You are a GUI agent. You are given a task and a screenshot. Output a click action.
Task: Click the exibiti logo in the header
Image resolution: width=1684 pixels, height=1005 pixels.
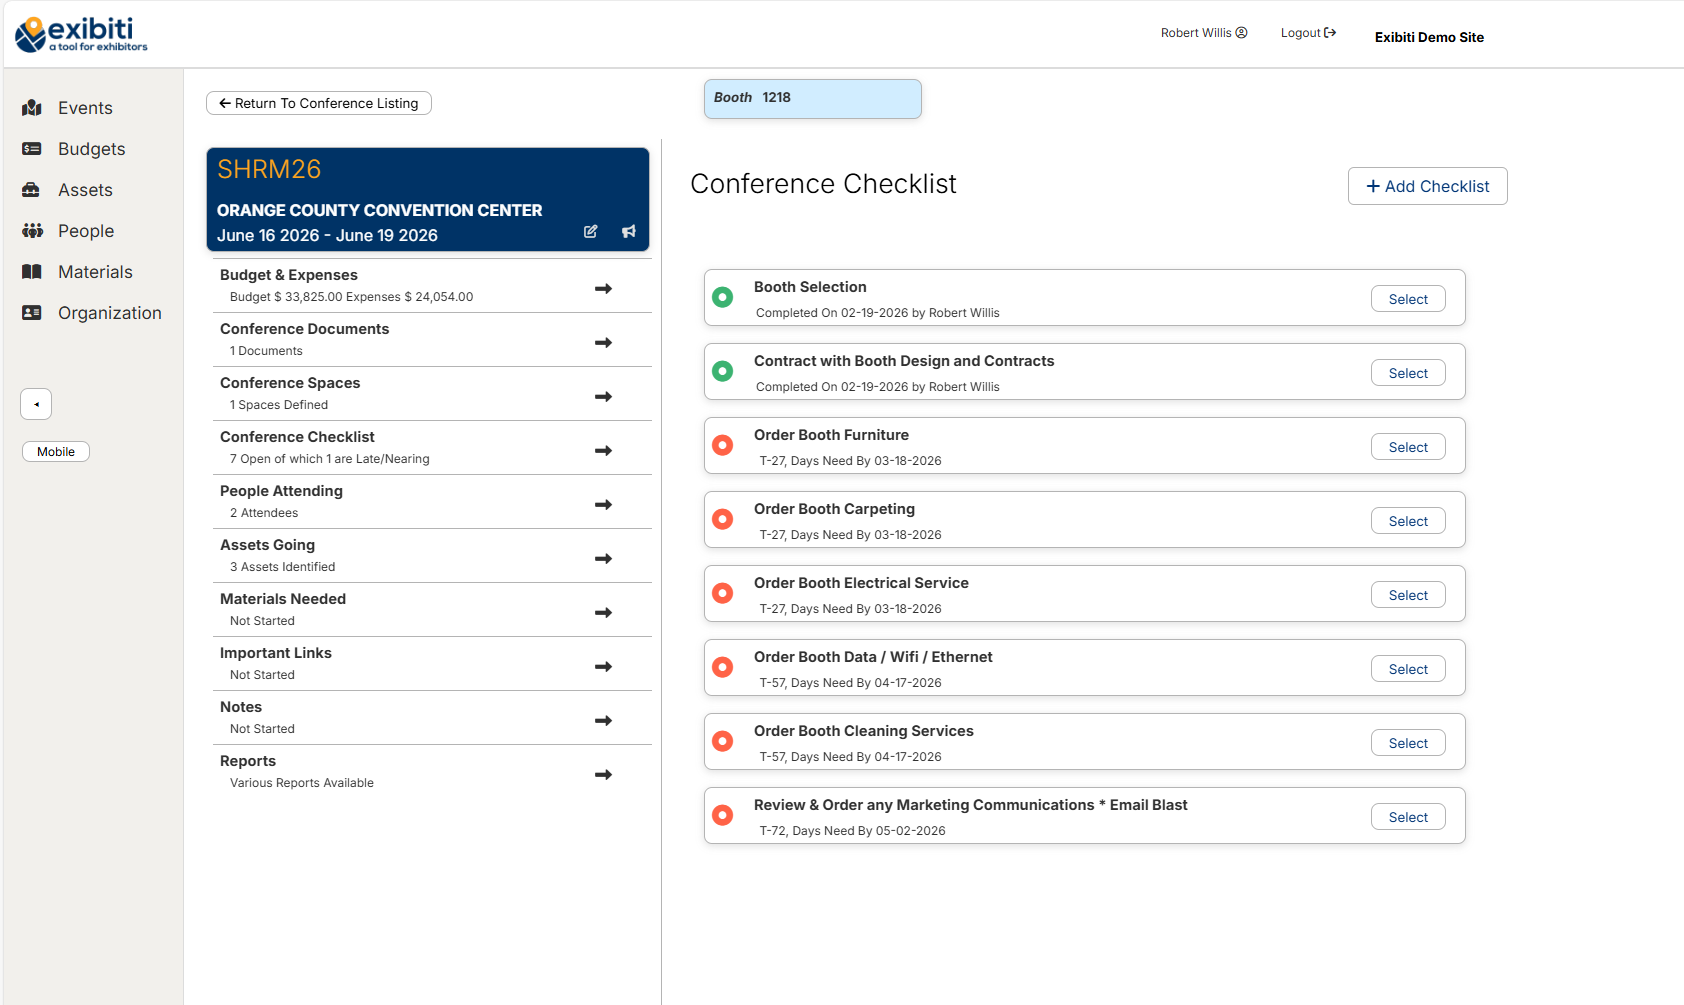click(x=80, y=32)
